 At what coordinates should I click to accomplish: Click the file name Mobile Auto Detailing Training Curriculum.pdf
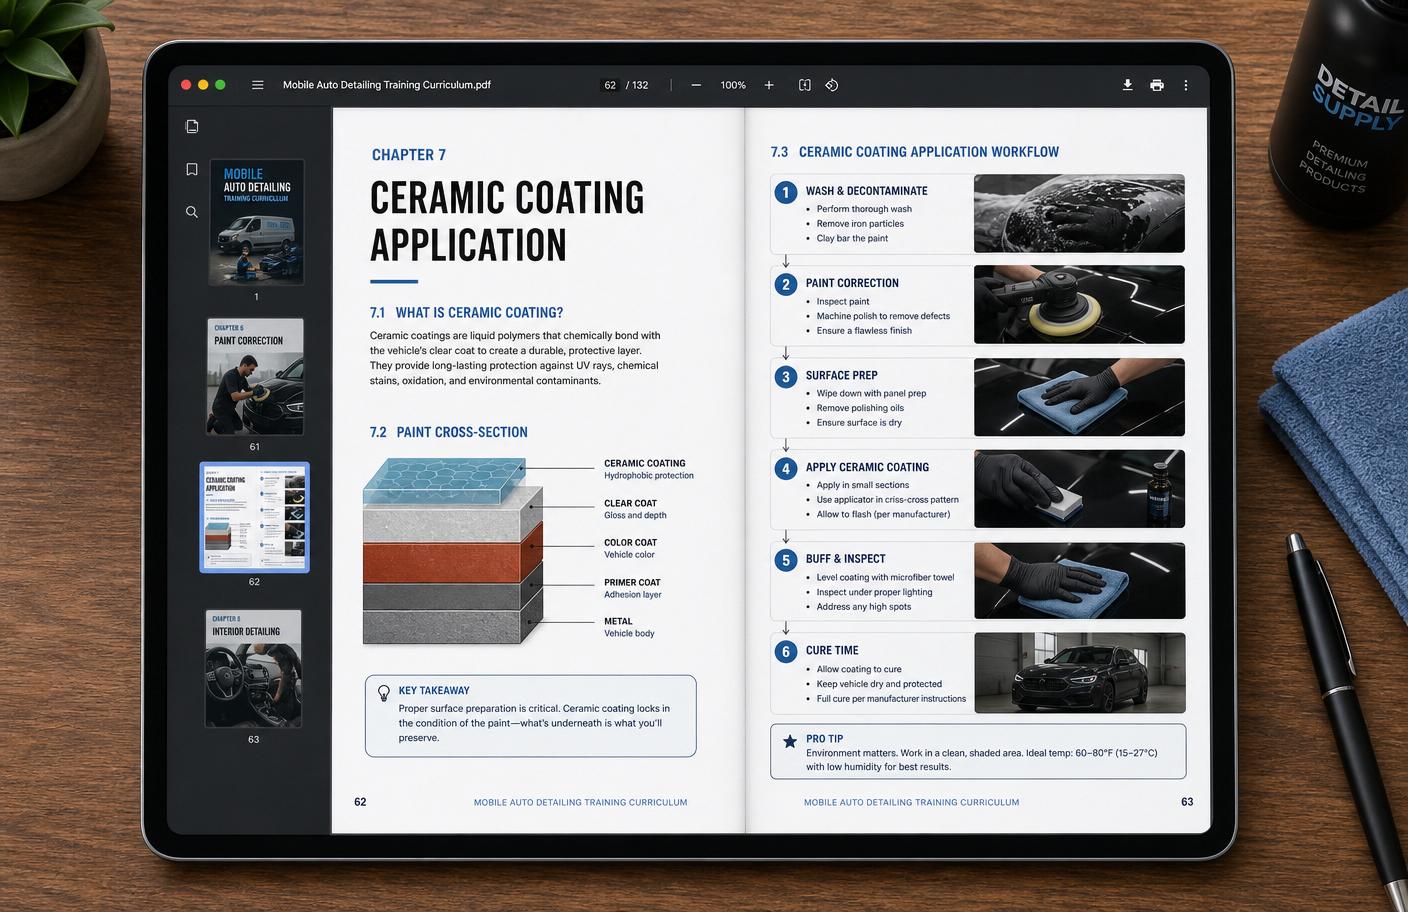click(x=387, y=85)
